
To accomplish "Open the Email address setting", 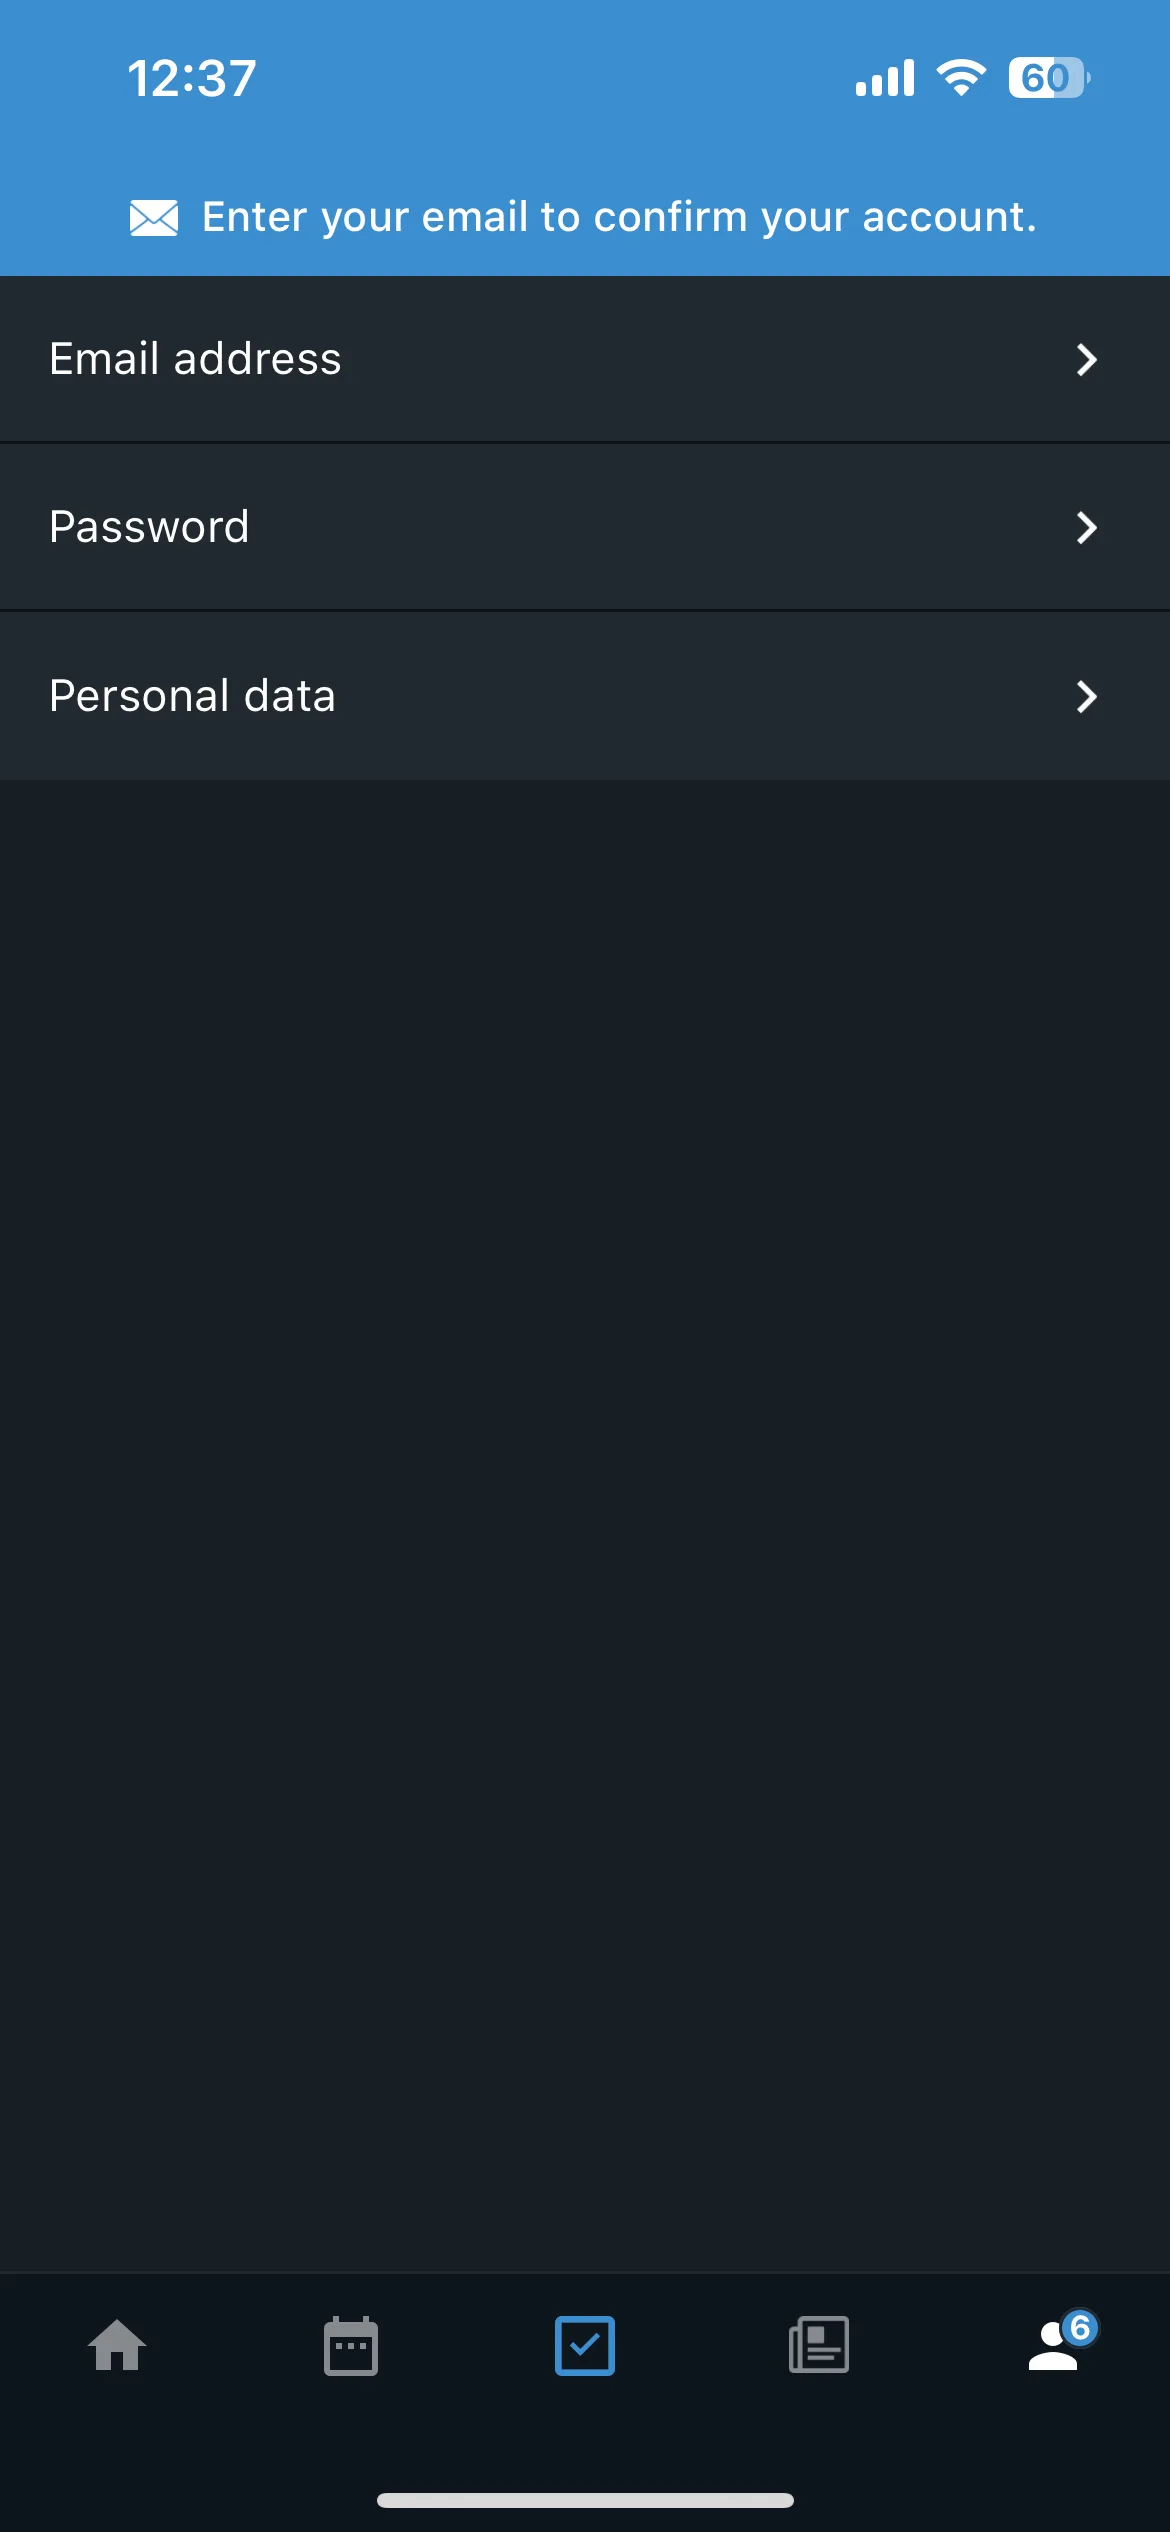I will click(x=585, y=359).
